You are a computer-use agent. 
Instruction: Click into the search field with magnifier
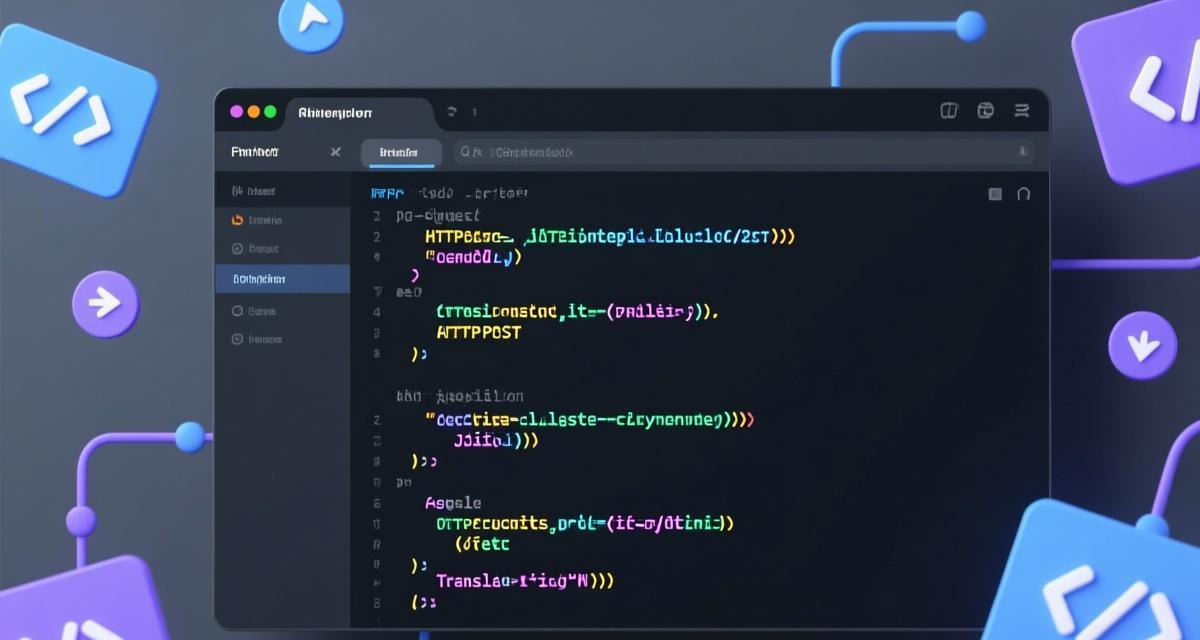(x=744, y=152)
